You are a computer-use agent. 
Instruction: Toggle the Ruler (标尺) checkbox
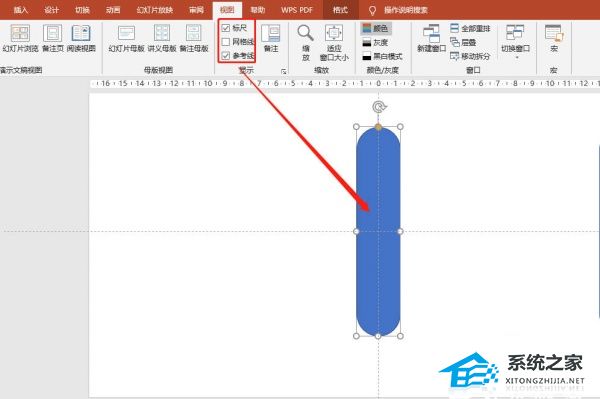pyautogui.click(x=226, y=28)
